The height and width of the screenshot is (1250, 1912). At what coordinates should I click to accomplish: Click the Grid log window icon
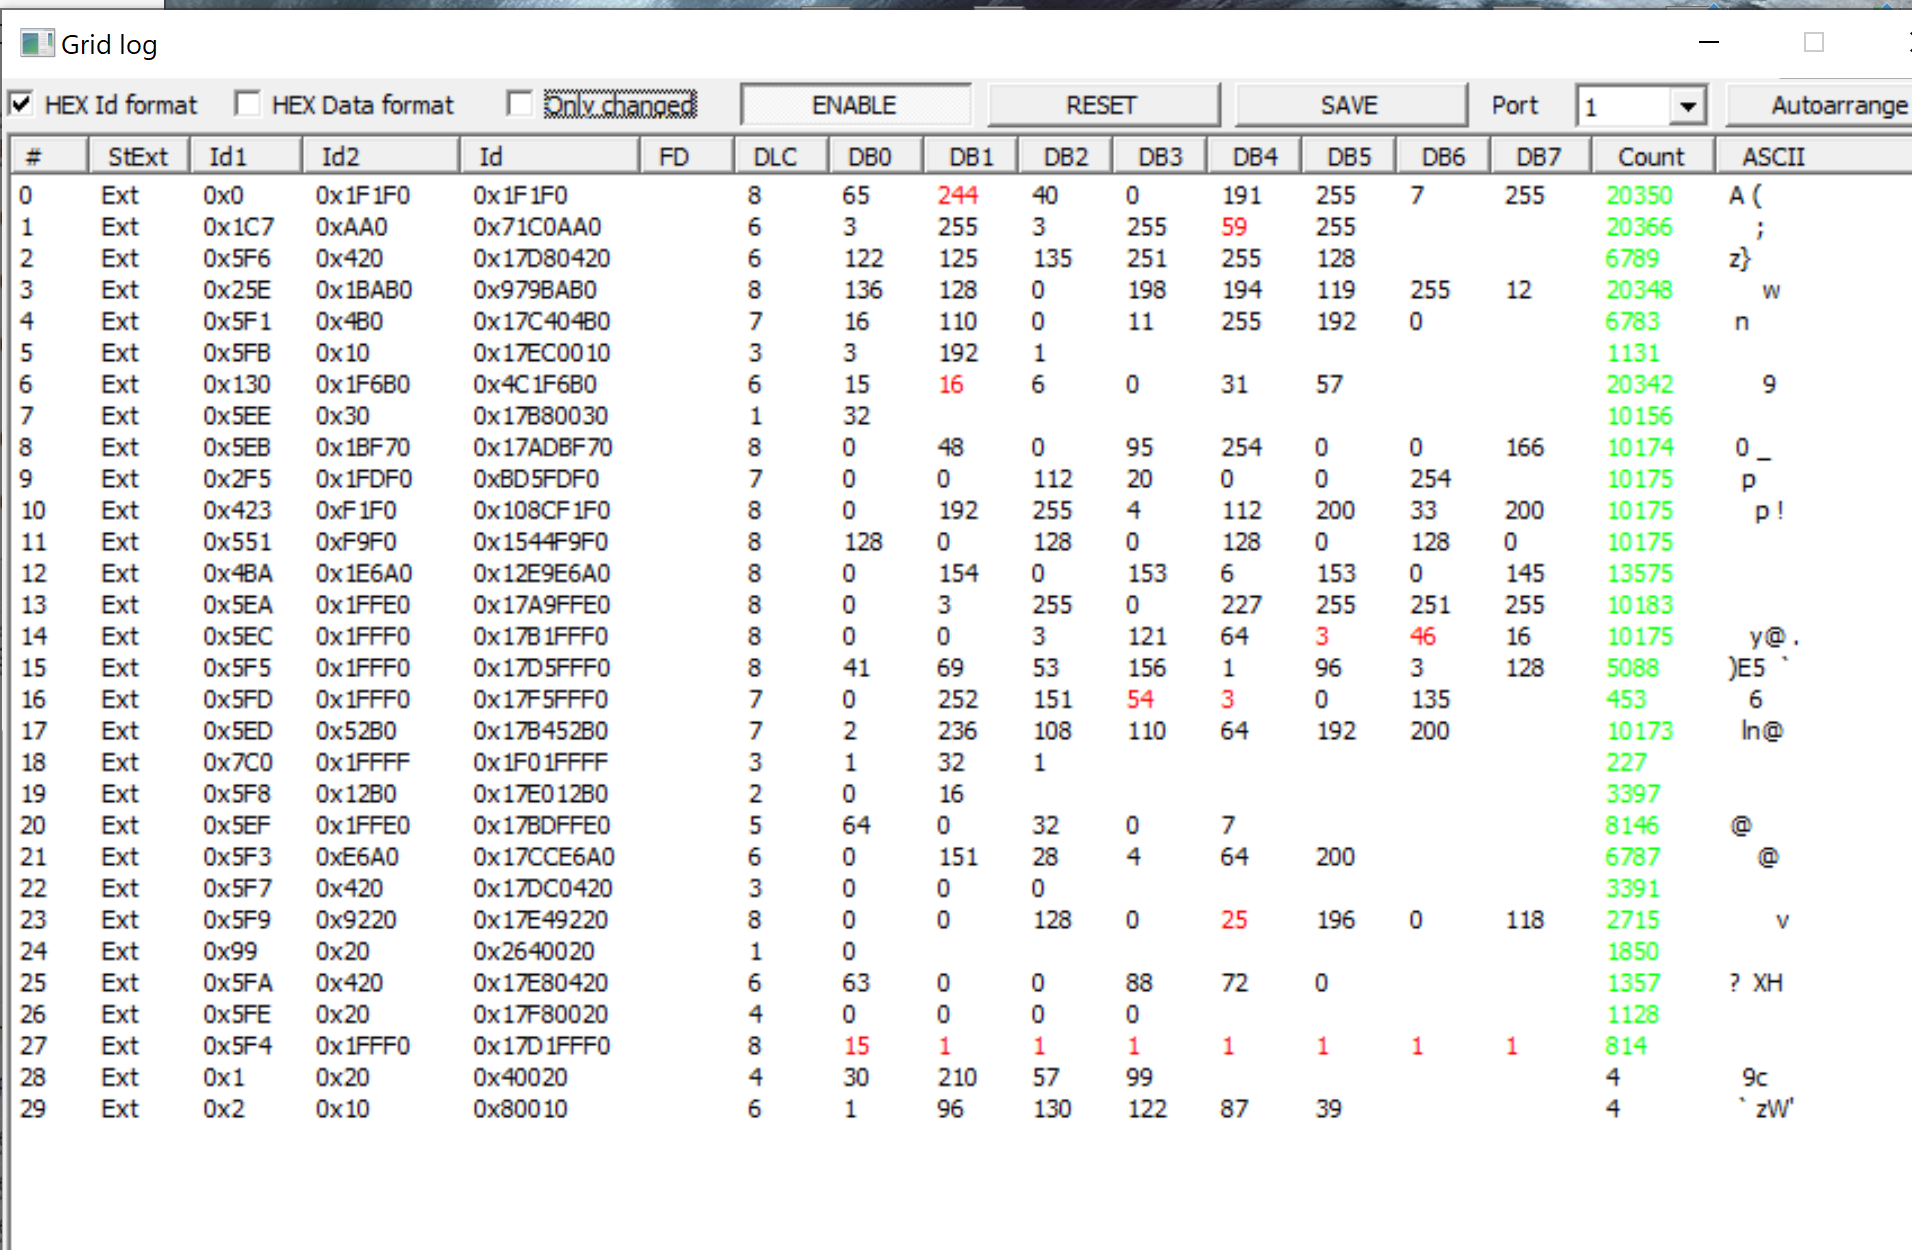36,44
